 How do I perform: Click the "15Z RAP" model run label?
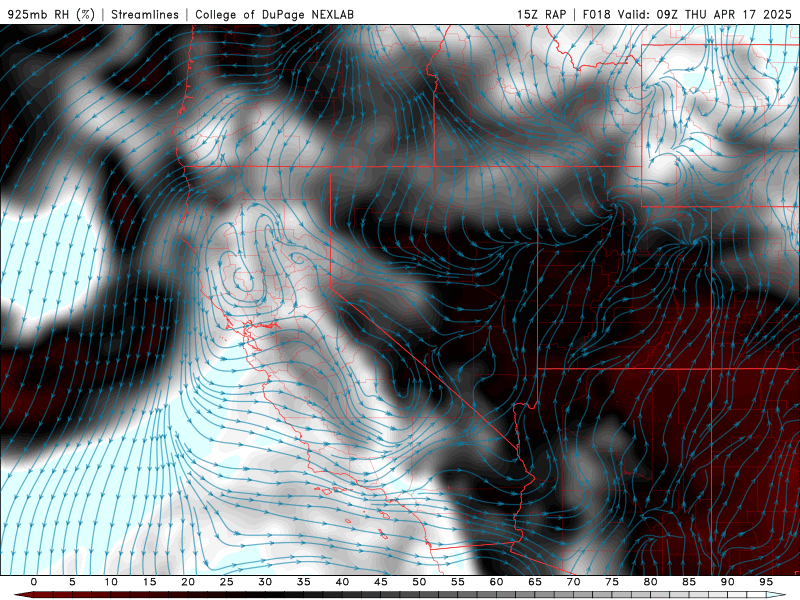[x=541, y=14]
